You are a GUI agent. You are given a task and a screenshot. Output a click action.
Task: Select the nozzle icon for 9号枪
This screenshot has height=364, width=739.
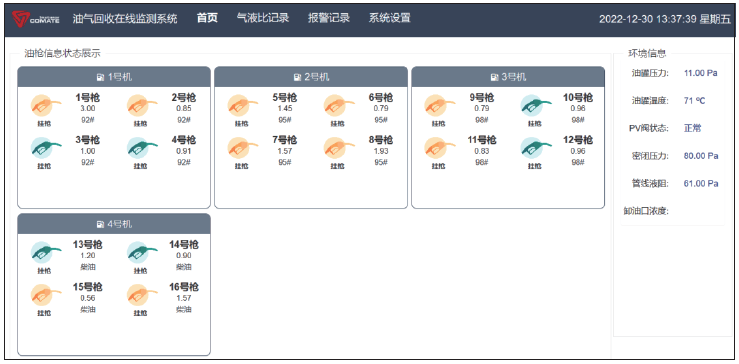pyautogui.click(x=439, y=106)
